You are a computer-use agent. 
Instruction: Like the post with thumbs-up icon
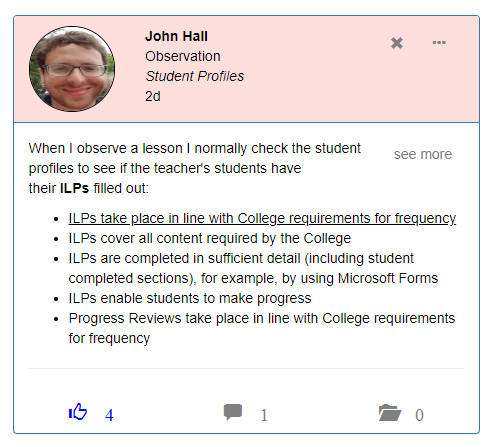click(78, 412)
